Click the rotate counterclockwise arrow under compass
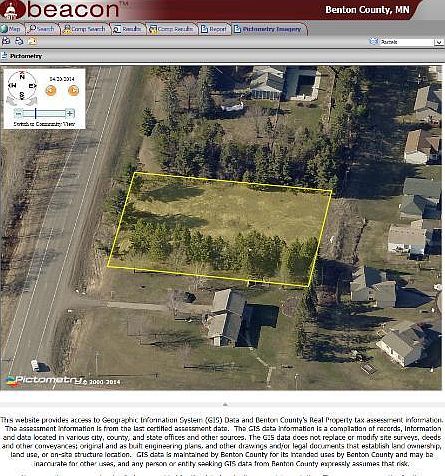The height and width of the screenshot is (476, 445). [x=12, y=101]
